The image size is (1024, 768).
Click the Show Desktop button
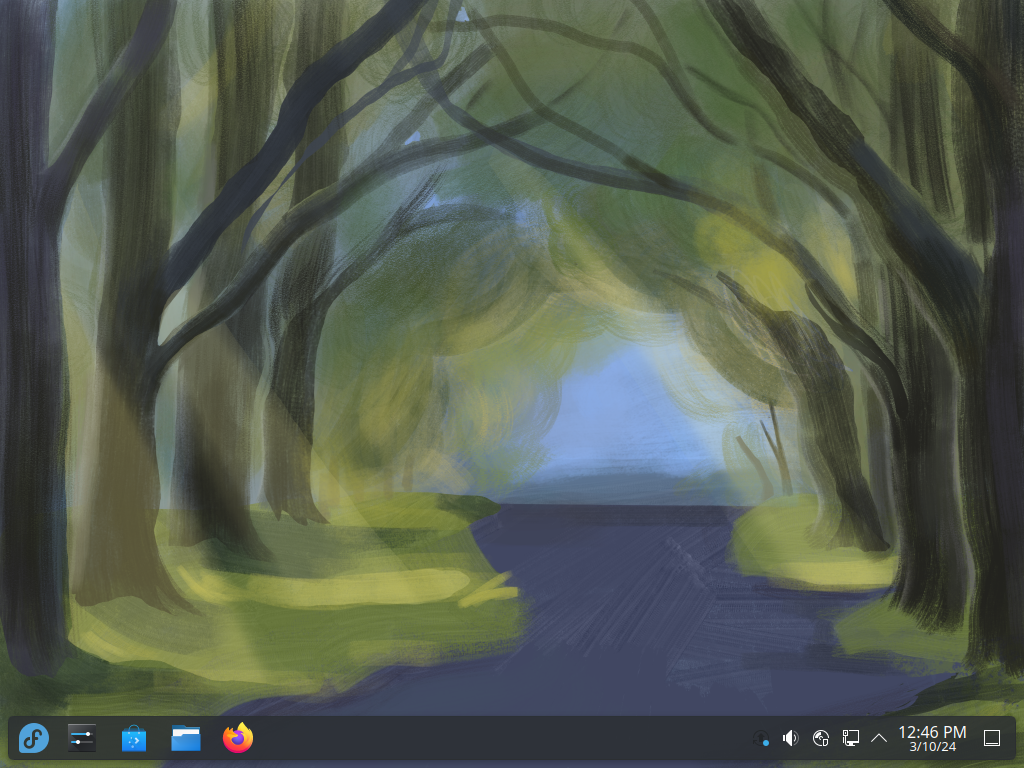point(992,738)
